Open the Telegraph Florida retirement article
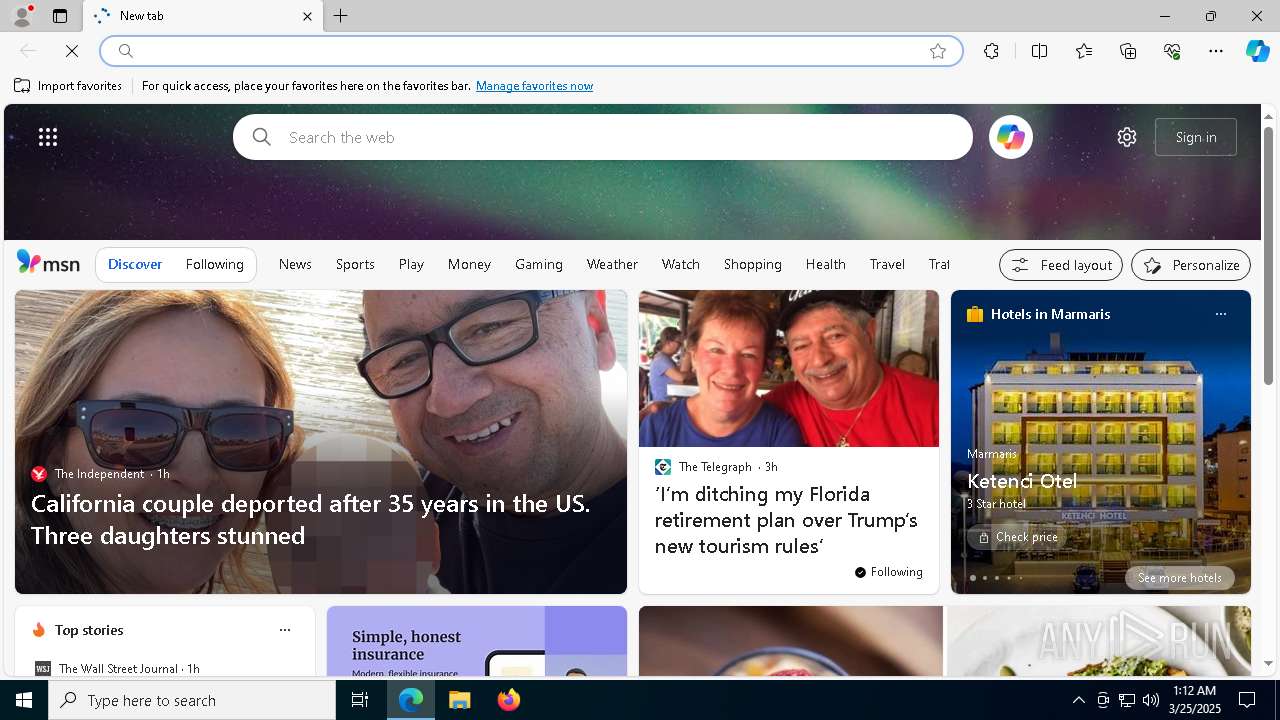 point(786,520)
